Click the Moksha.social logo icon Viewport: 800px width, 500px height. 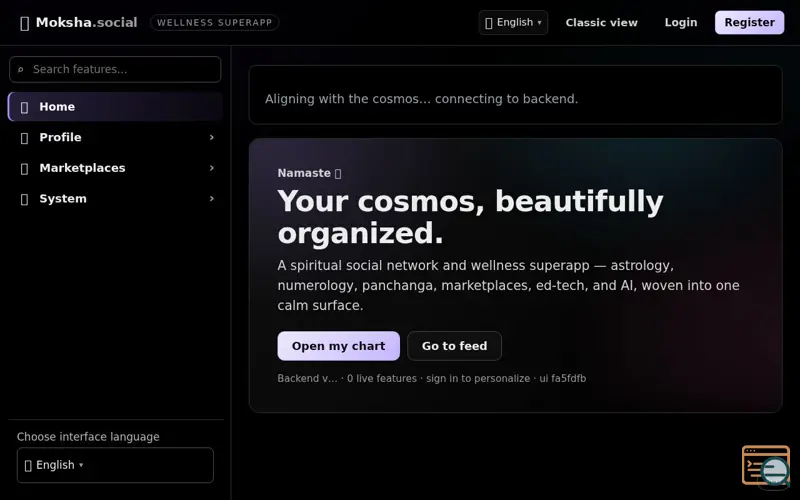coord(24,23)
